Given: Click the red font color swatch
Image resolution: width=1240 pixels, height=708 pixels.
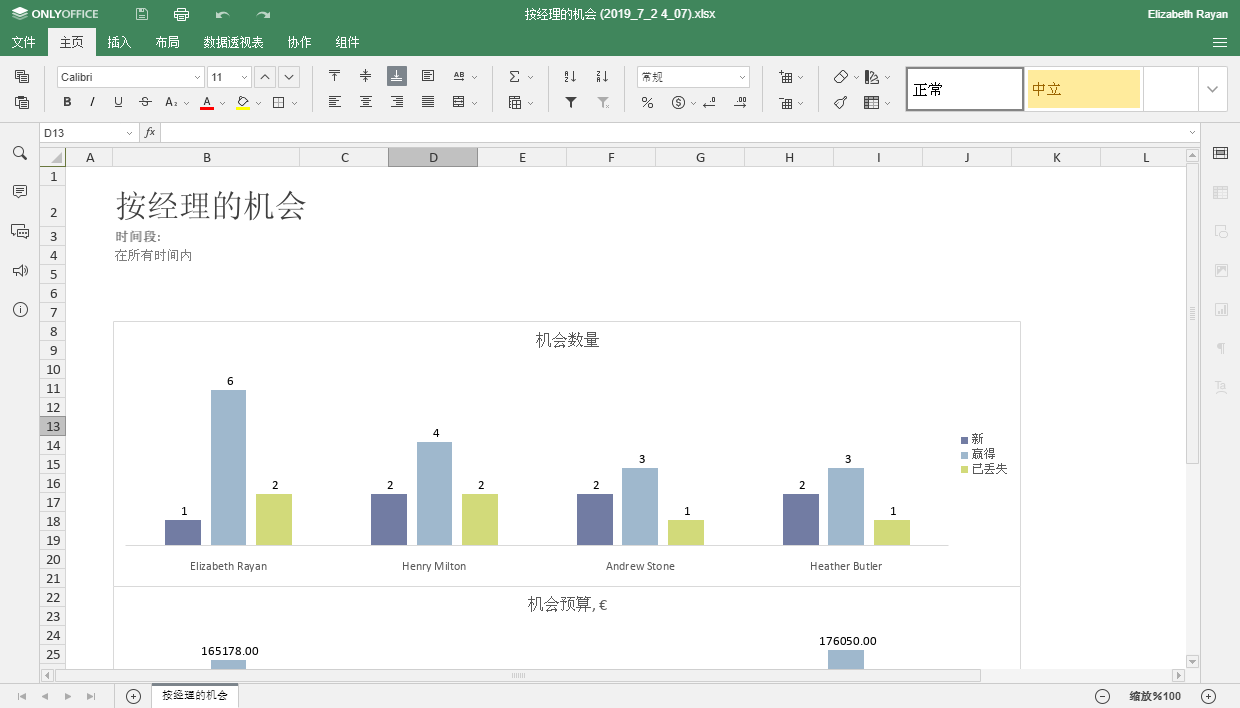Looking at the screenshot, I should pos(207,102).
